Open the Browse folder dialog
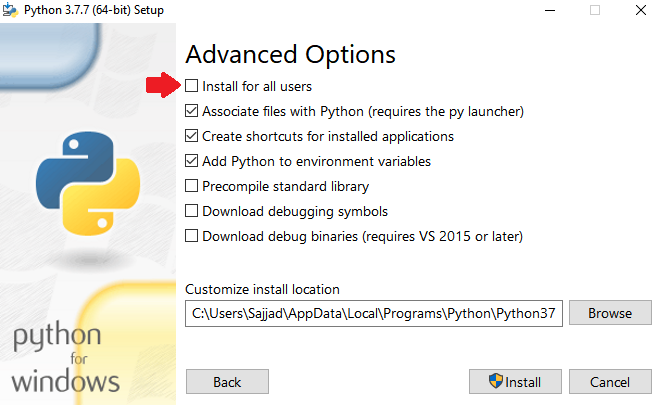Image resolution: width=664 pixels, height=406 pixels. tap(610, 313)
